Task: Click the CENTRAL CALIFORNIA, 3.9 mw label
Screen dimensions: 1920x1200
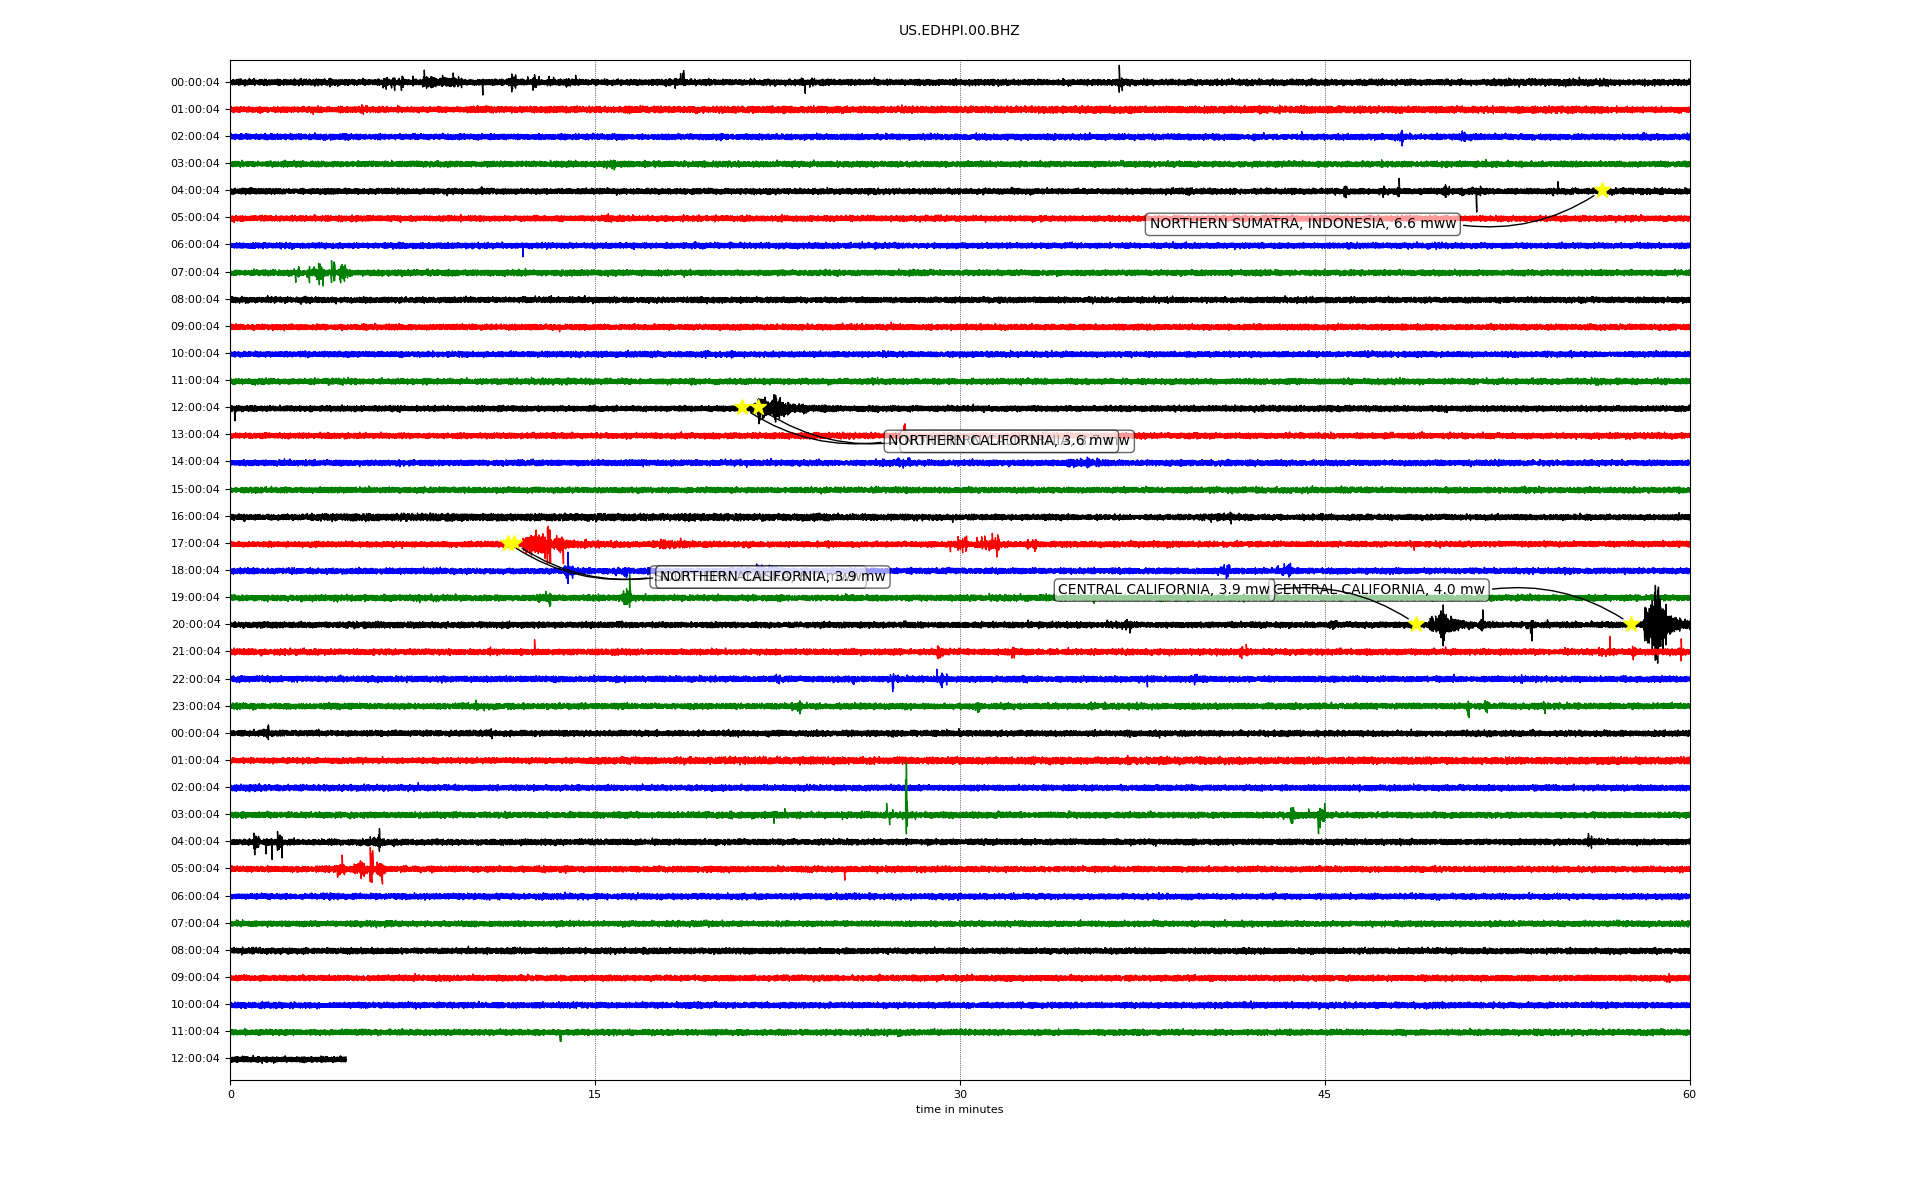Action: (x=1163, y=590)
